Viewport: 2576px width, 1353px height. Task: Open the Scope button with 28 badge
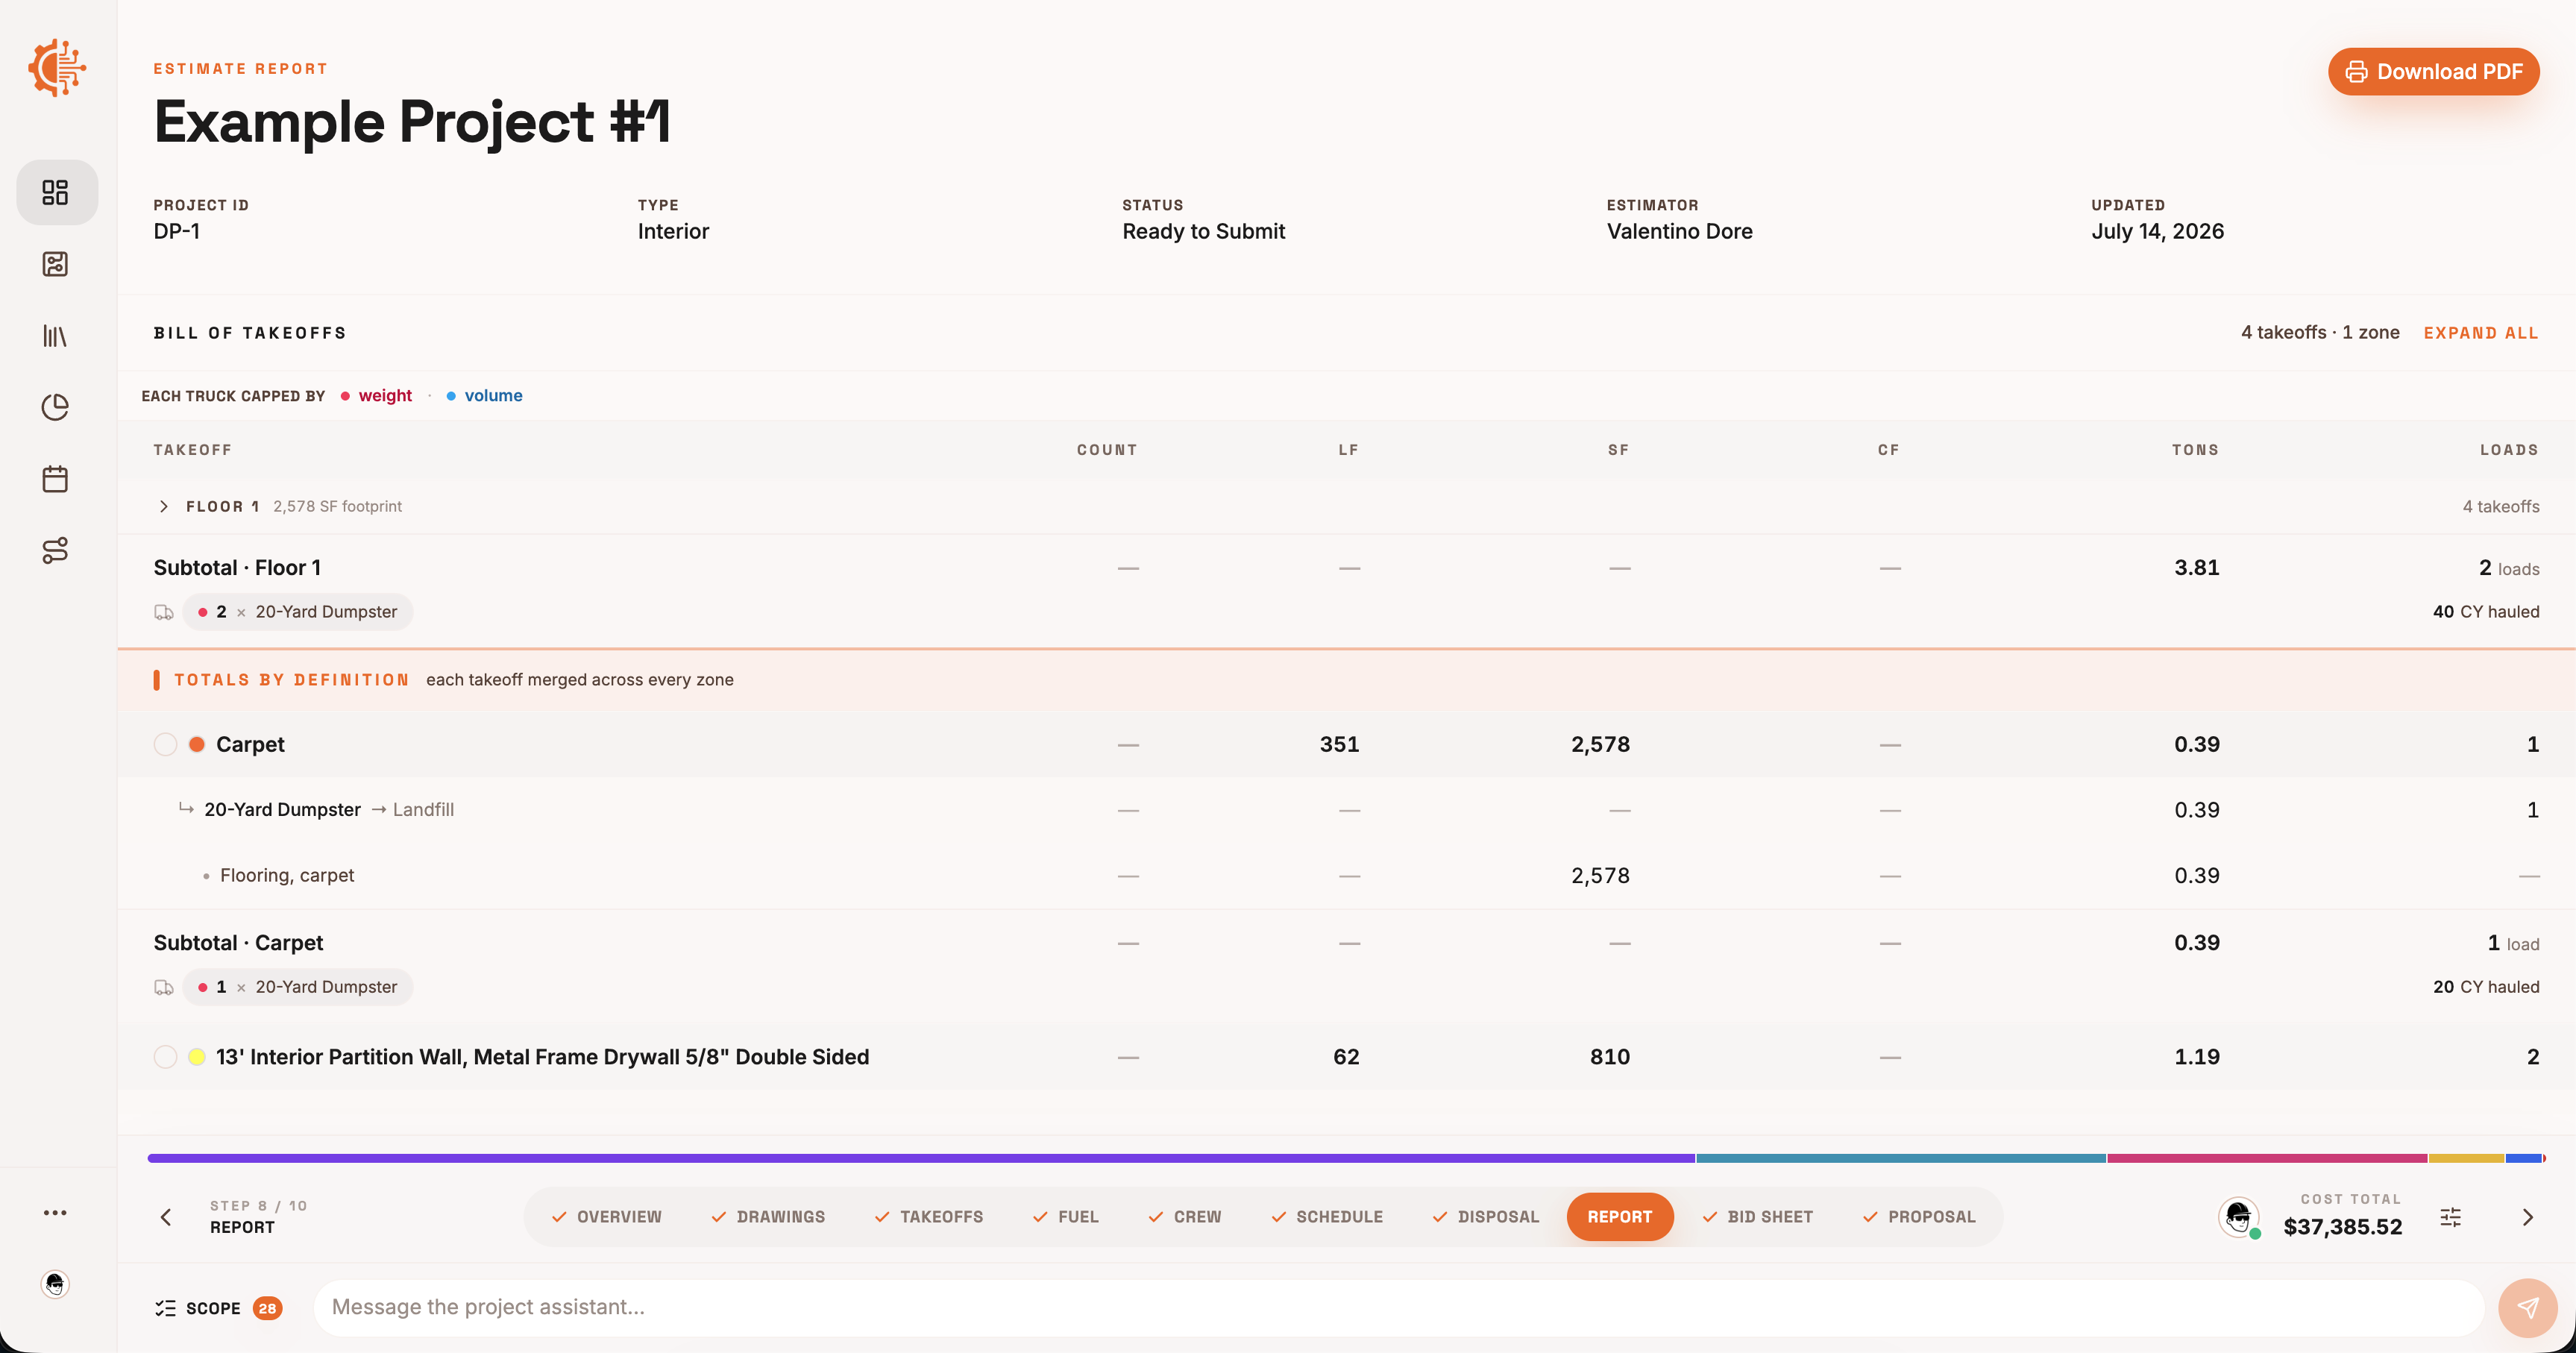[219, 1308]
